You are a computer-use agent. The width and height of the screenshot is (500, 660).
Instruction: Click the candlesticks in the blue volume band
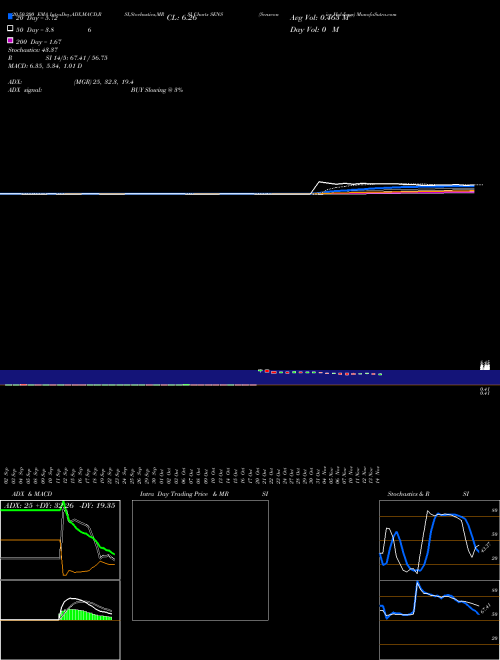320,373
